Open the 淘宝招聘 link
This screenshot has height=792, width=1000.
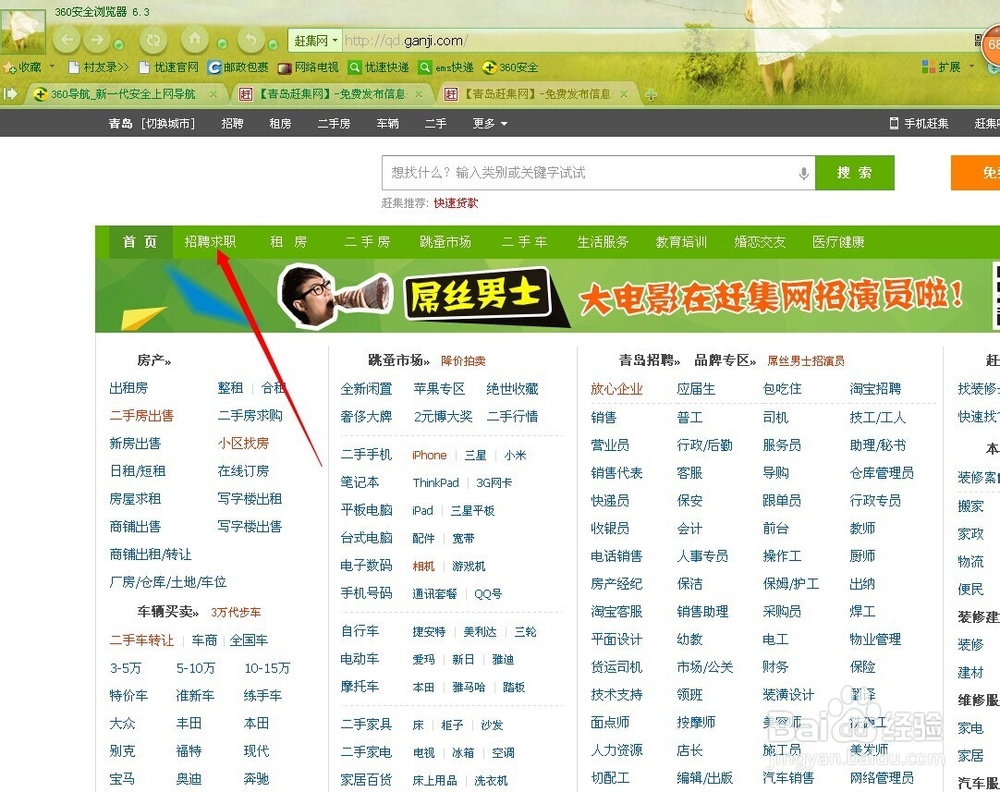tap(875, 389)
